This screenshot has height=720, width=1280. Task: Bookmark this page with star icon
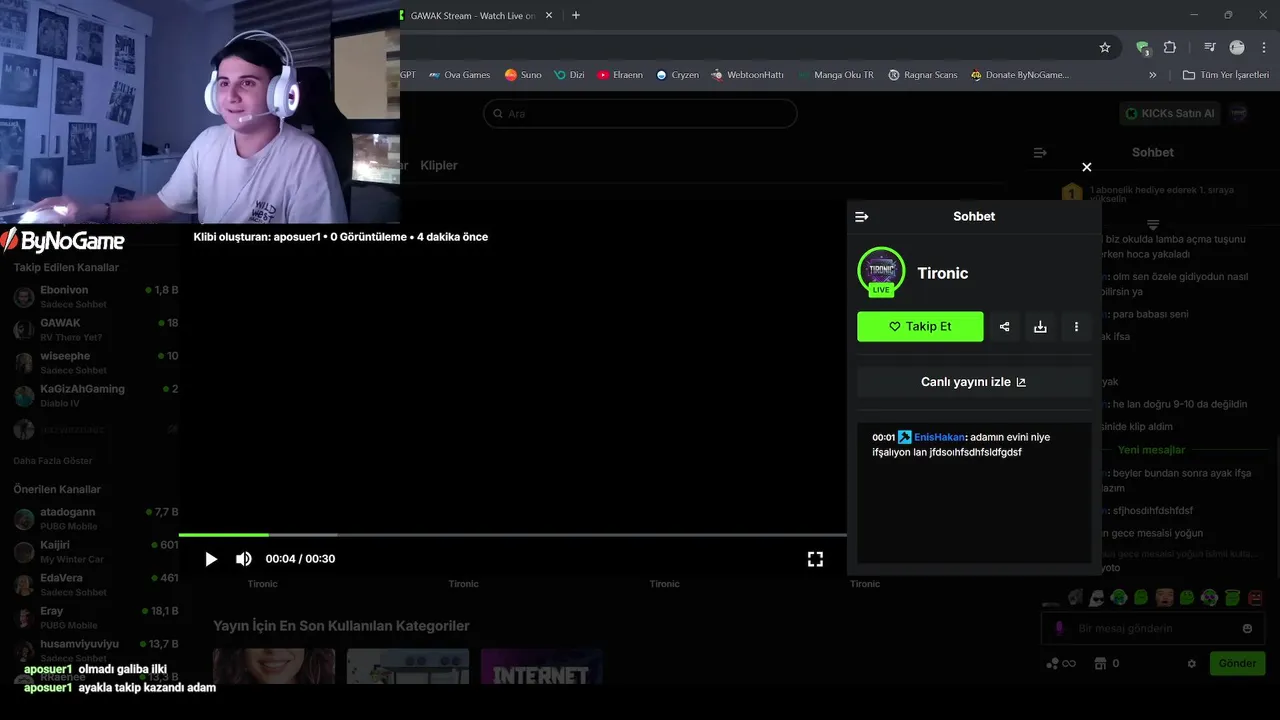1105,47
